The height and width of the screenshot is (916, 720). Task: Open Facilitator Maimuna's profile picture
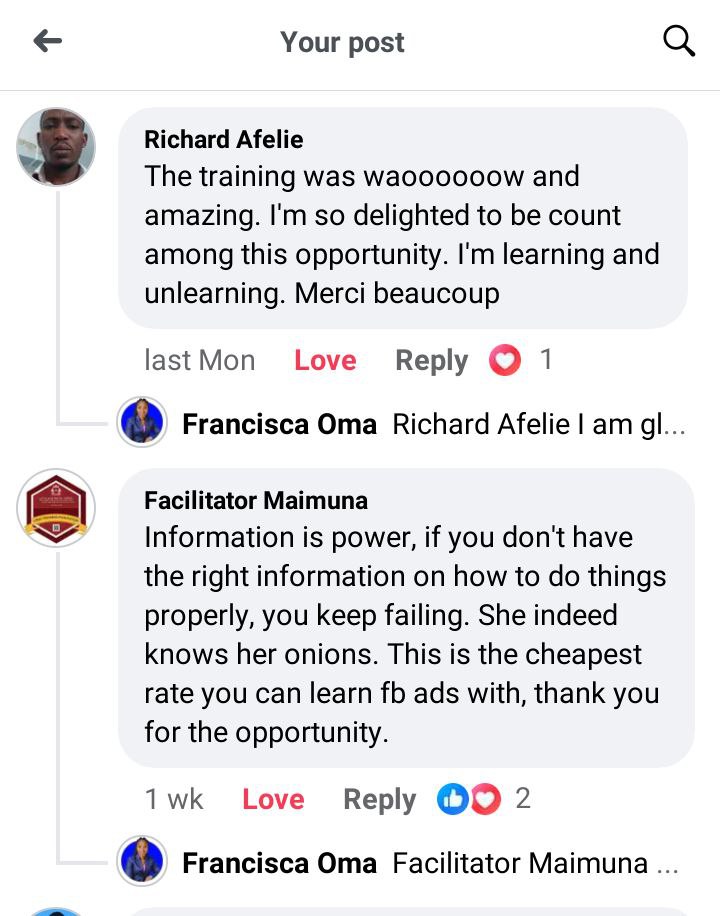pos(56,508)
